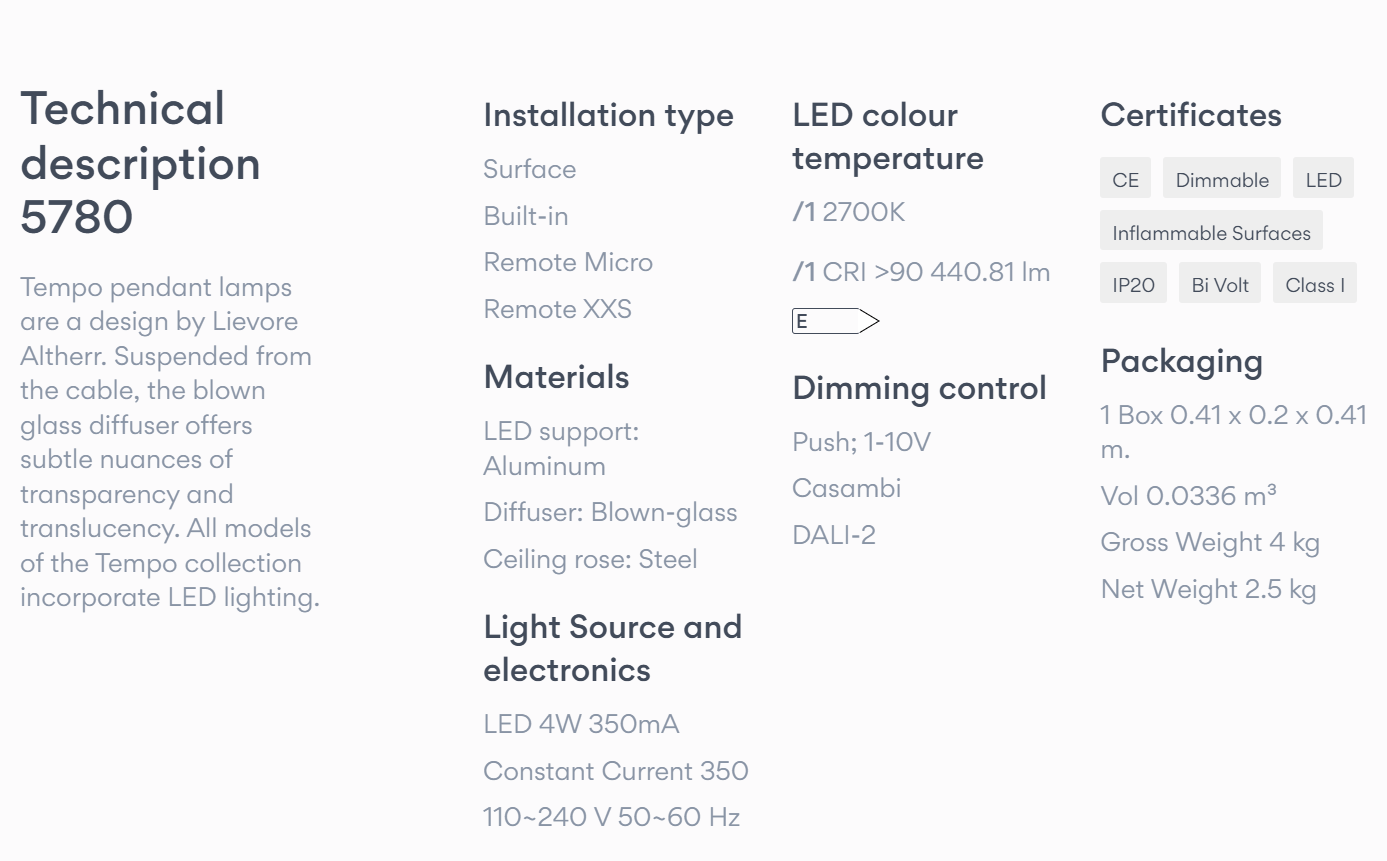Select the LED 4W 350mA specification

point(581,724)
